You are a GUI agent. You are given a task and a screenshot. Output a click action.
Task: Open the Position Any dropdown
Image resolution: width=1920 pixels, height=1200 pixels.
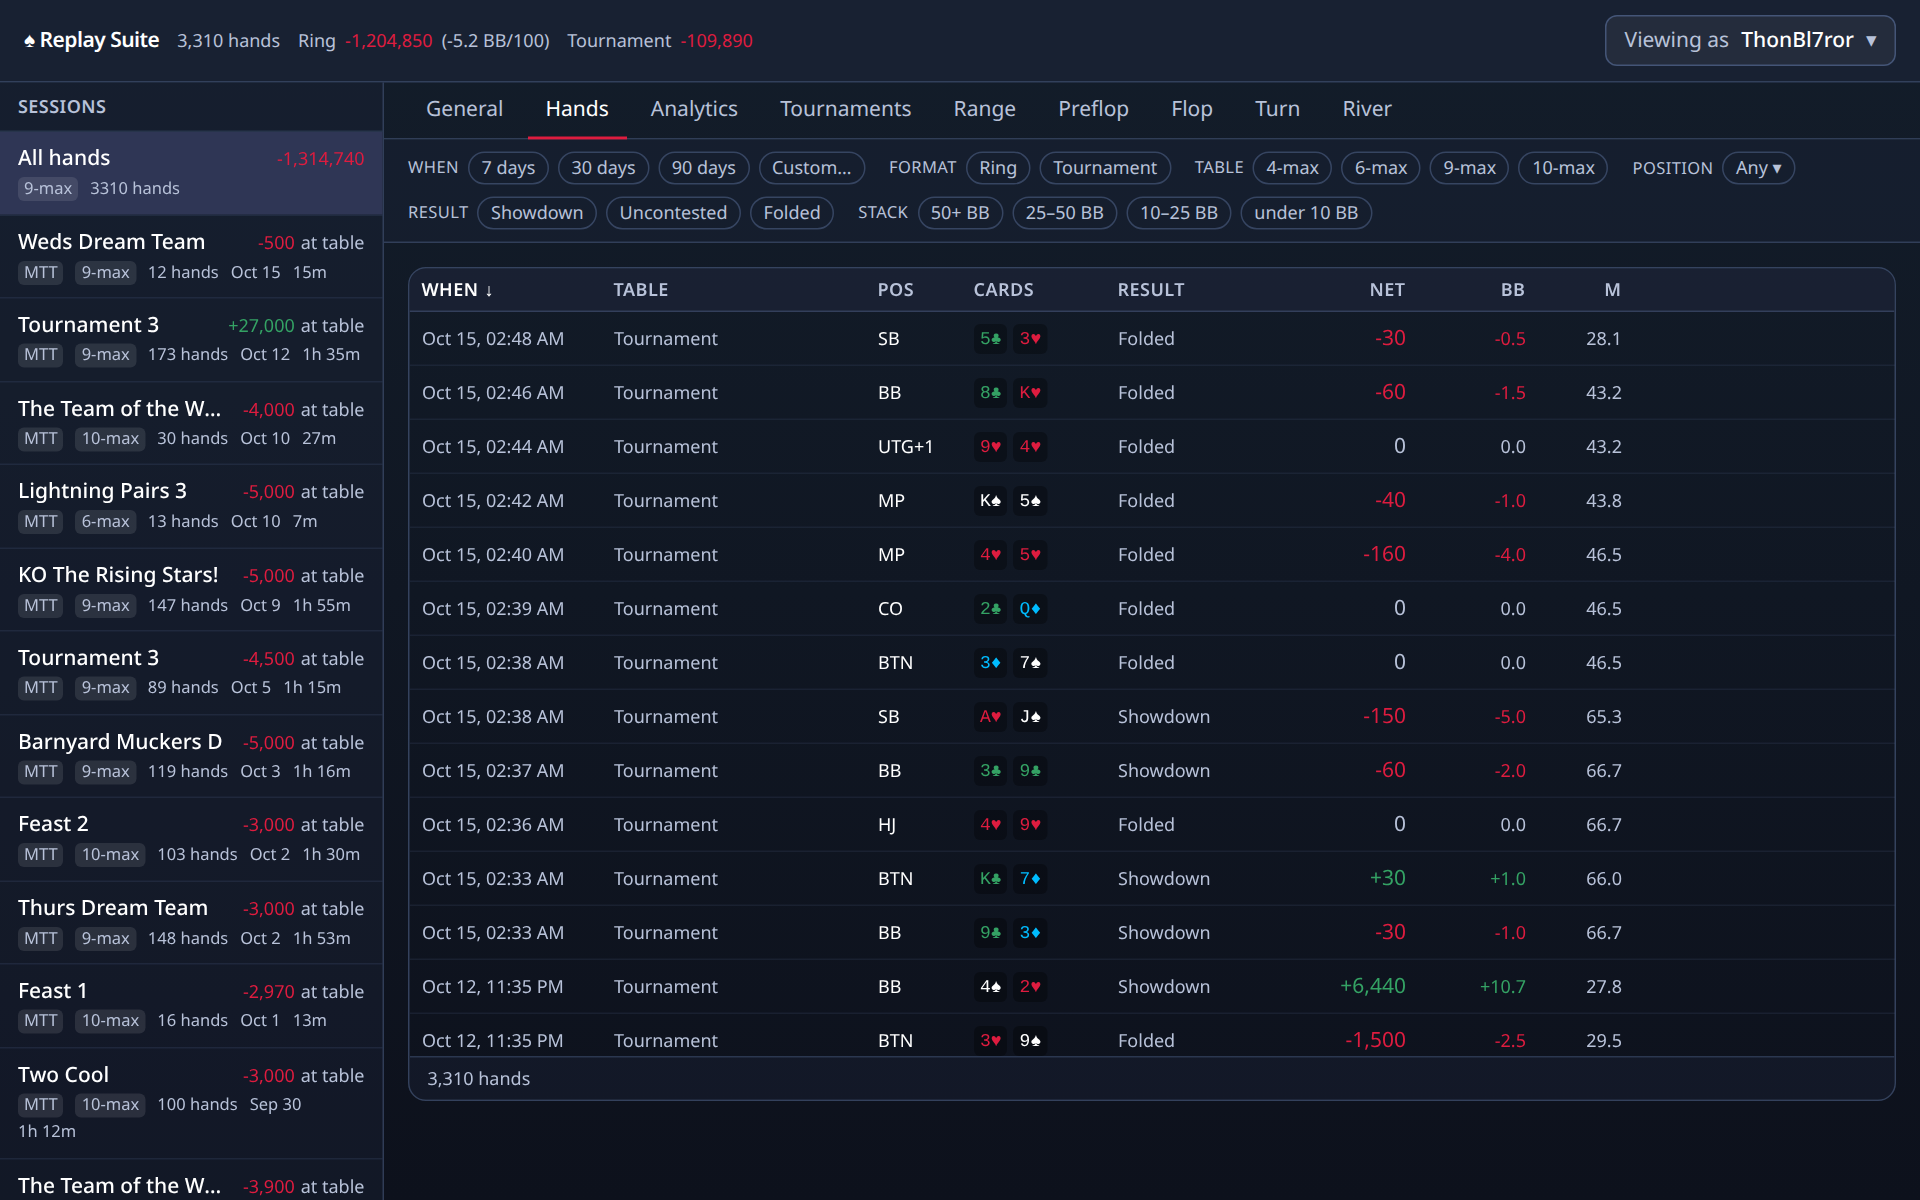tap(1758, 168)
